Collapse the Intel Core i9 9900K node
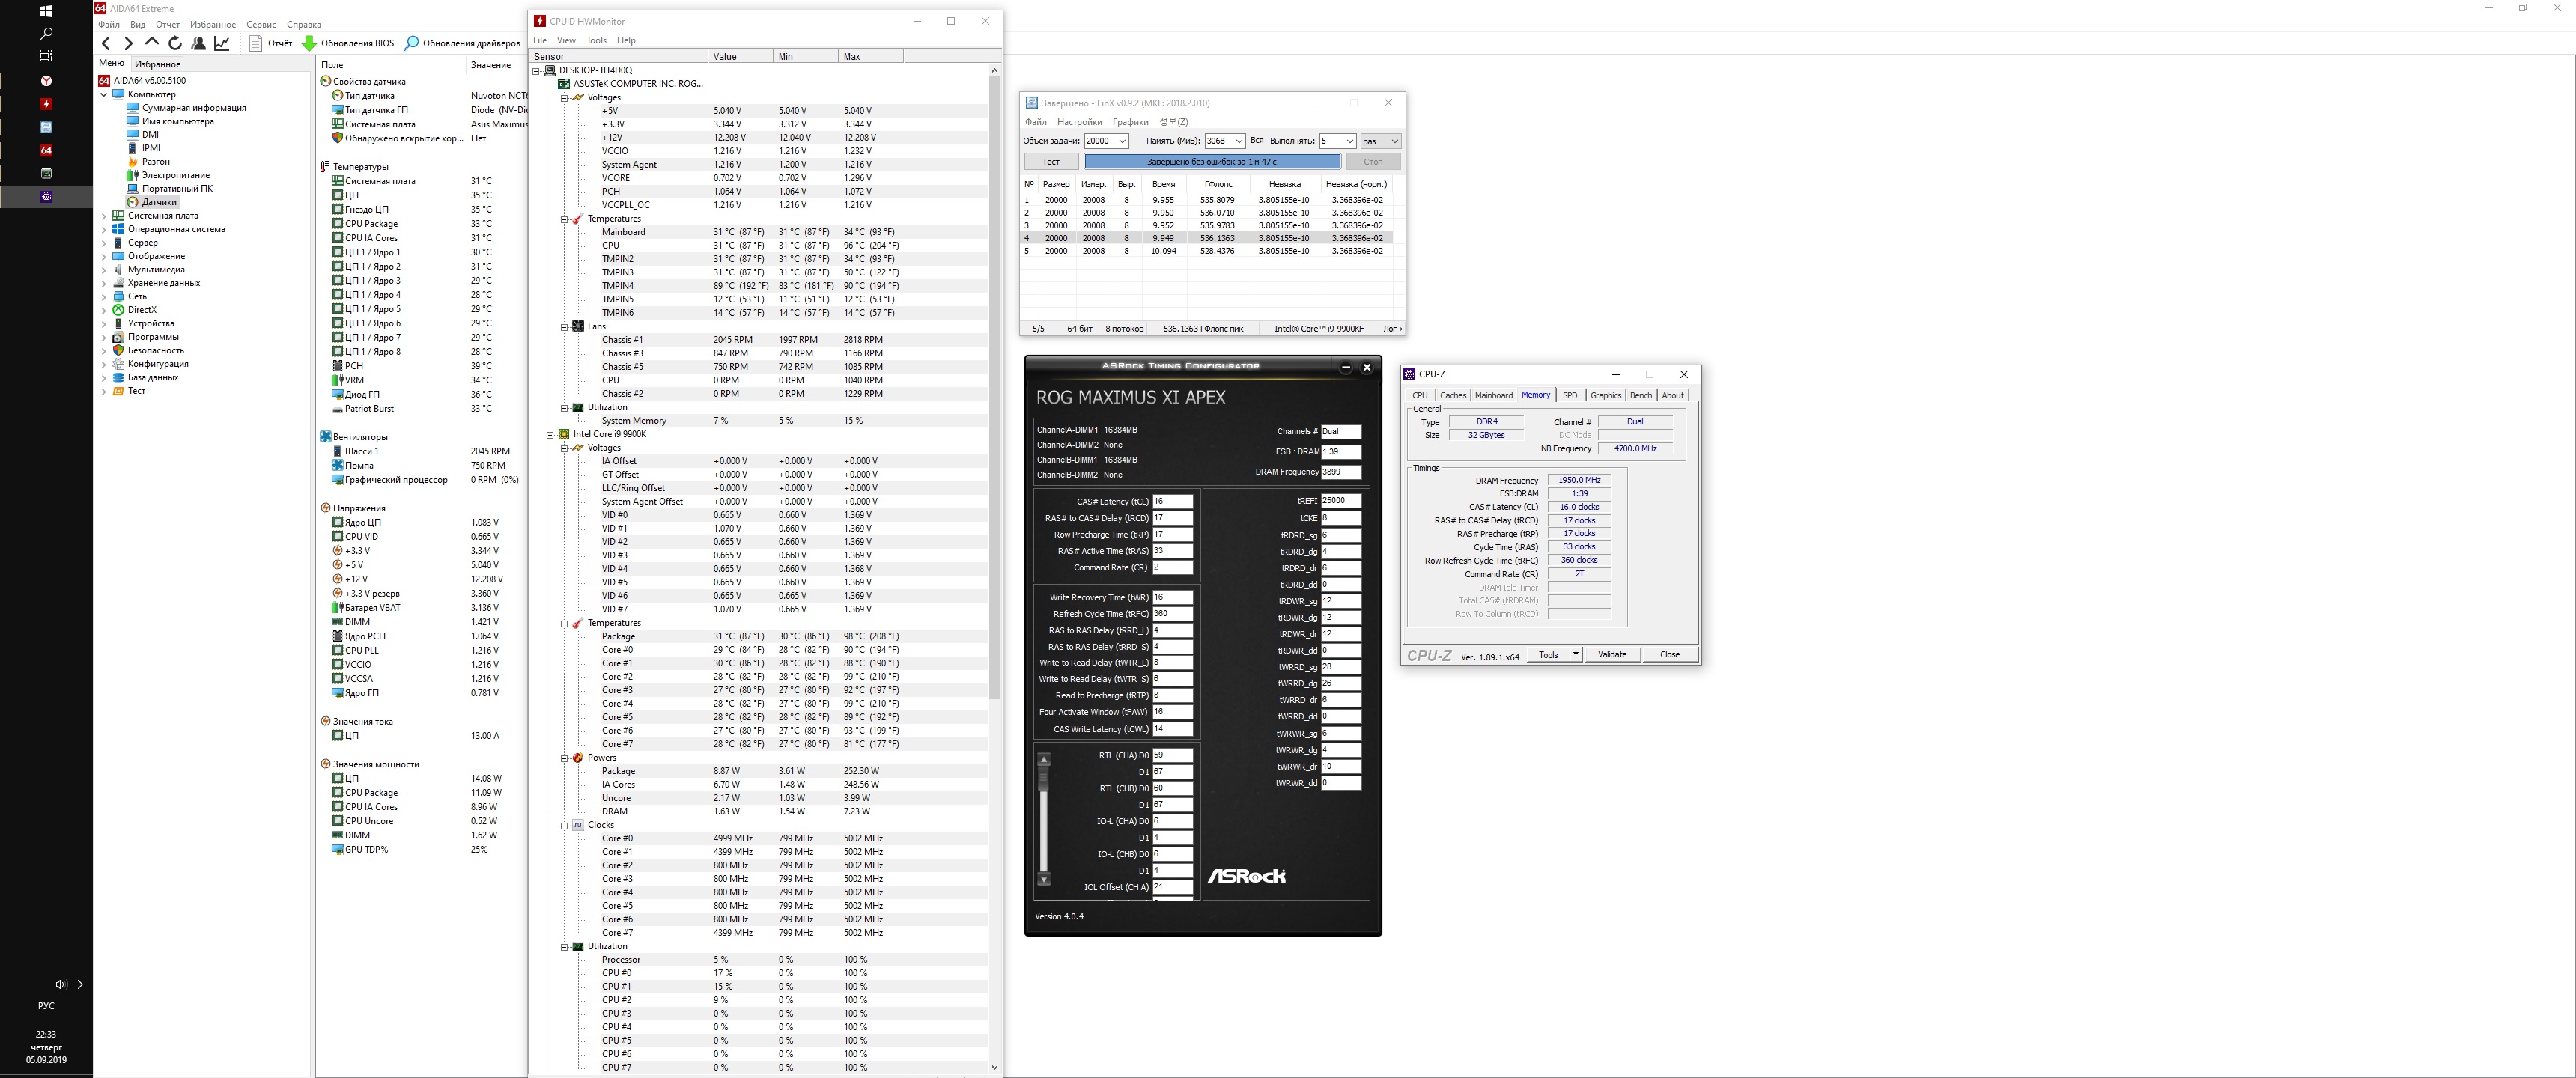Viewport: 2576px width, 1078px height. (550, 435)
